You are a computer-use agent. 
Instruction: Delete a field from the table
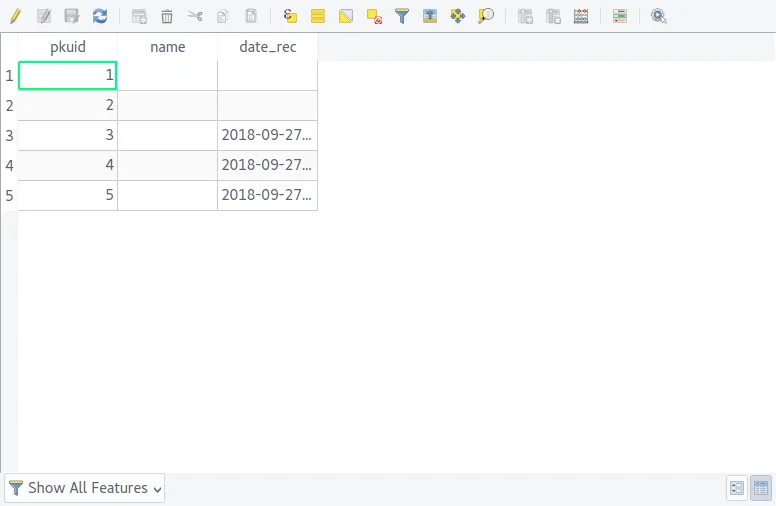(553, 16)
